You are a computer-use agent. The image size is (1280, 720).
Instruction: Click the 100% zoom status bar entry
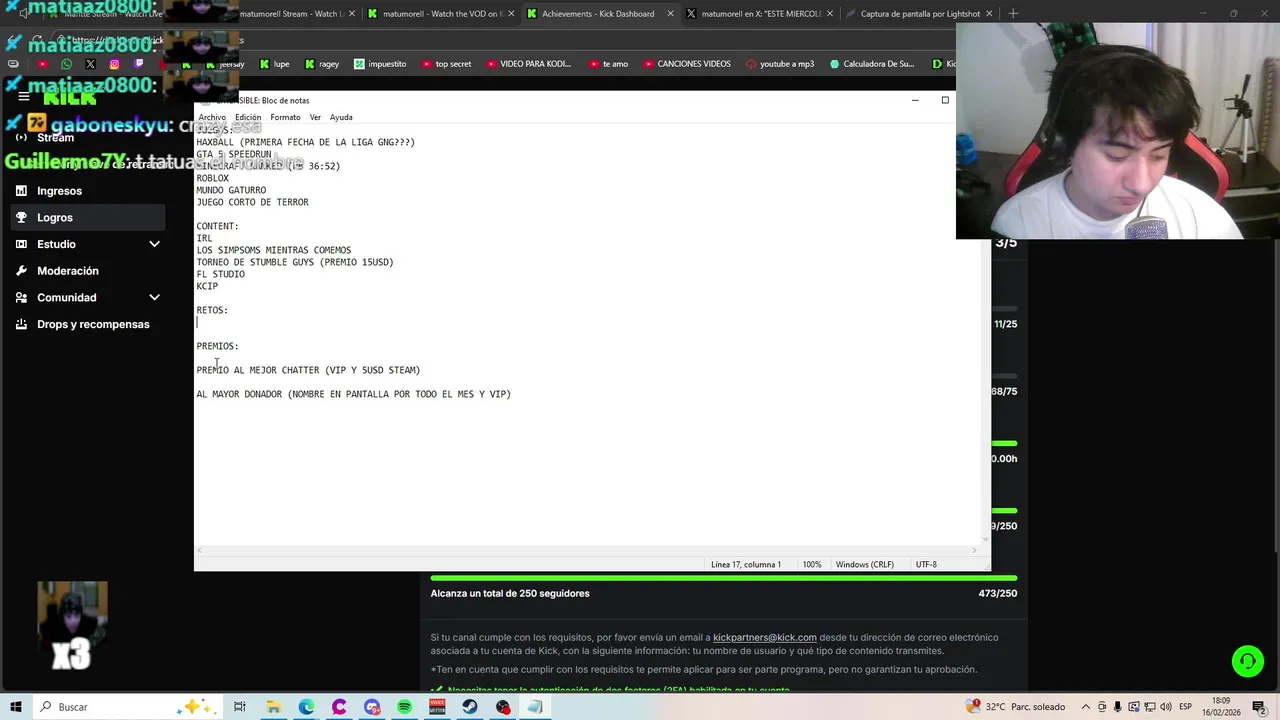[812, 564]
